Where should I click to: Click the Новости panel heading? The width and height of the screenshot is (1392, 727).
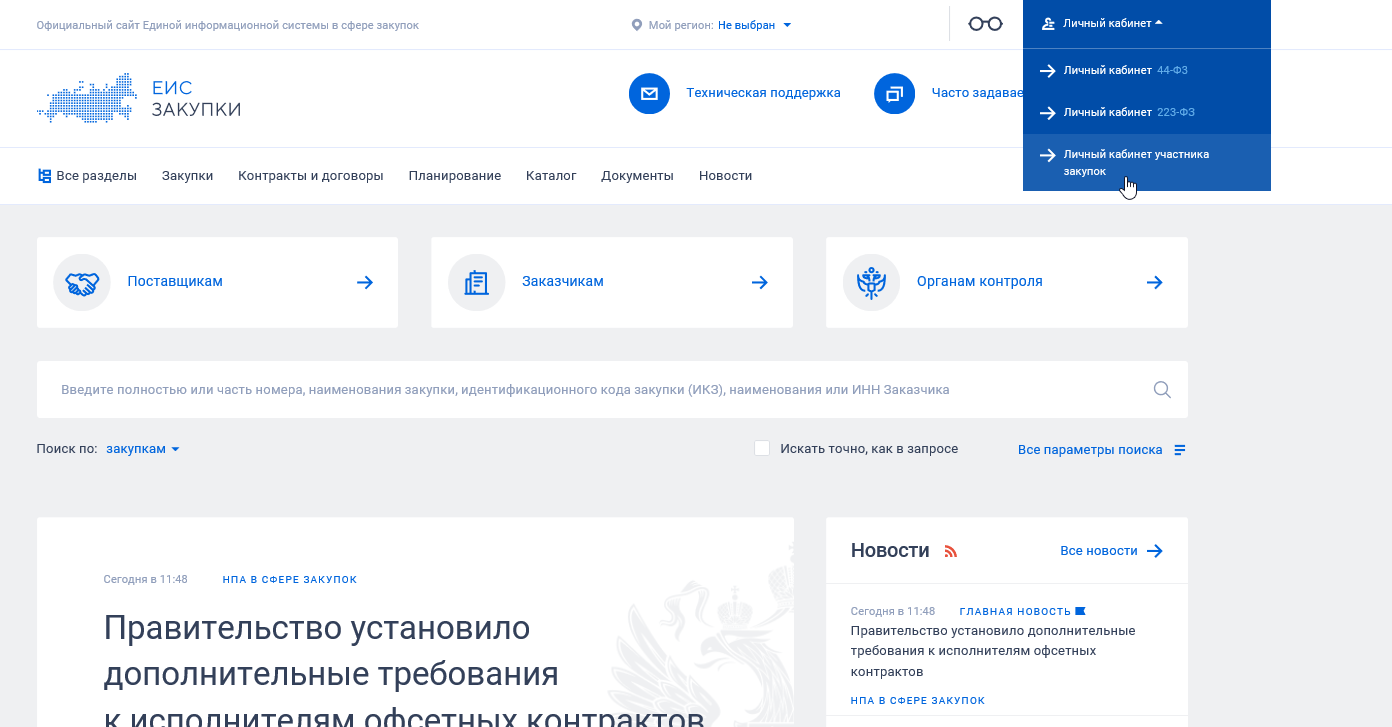[x=890, y=551]
